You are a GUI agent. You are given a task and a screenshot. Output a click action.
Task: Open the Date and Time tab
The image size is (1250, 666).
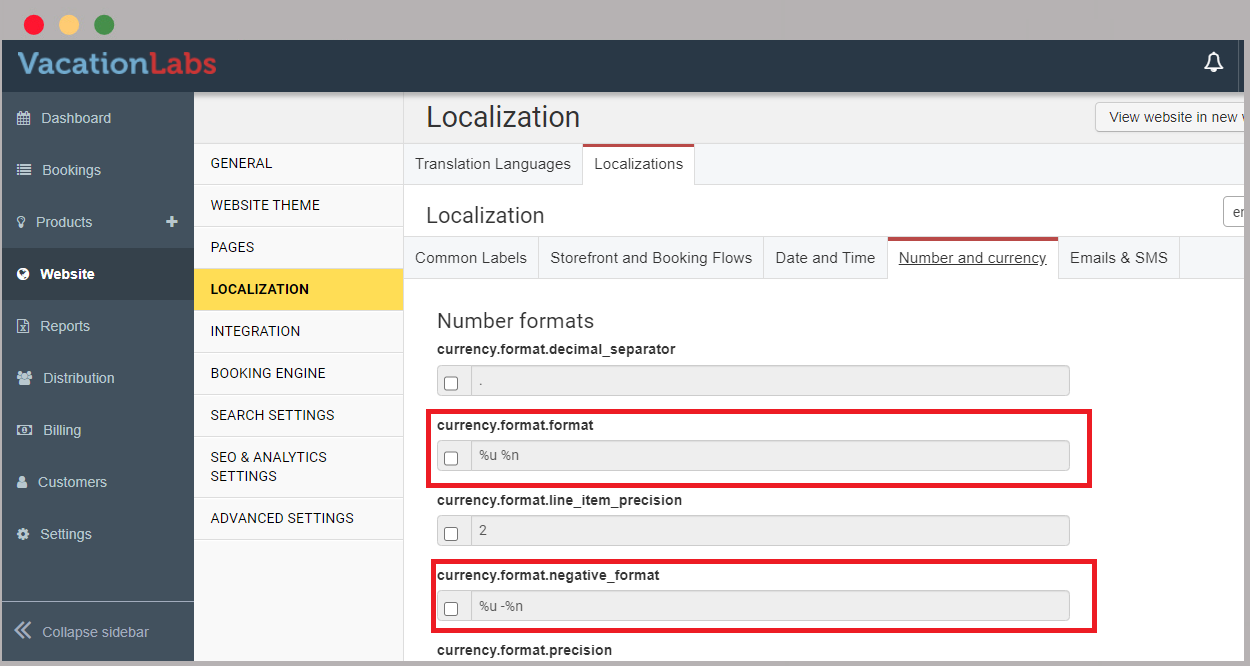click(825, 258)
